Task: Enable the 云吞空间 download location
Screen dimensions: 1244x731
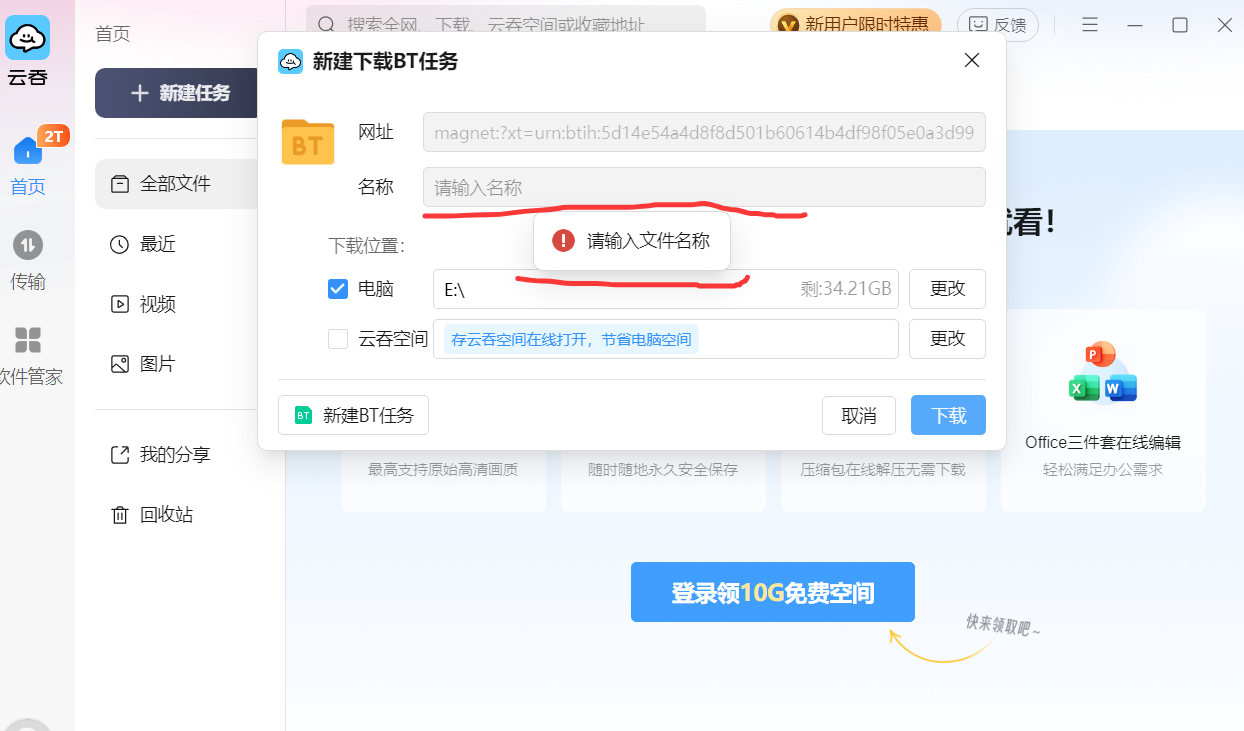Action: click(x=338, y=339)
